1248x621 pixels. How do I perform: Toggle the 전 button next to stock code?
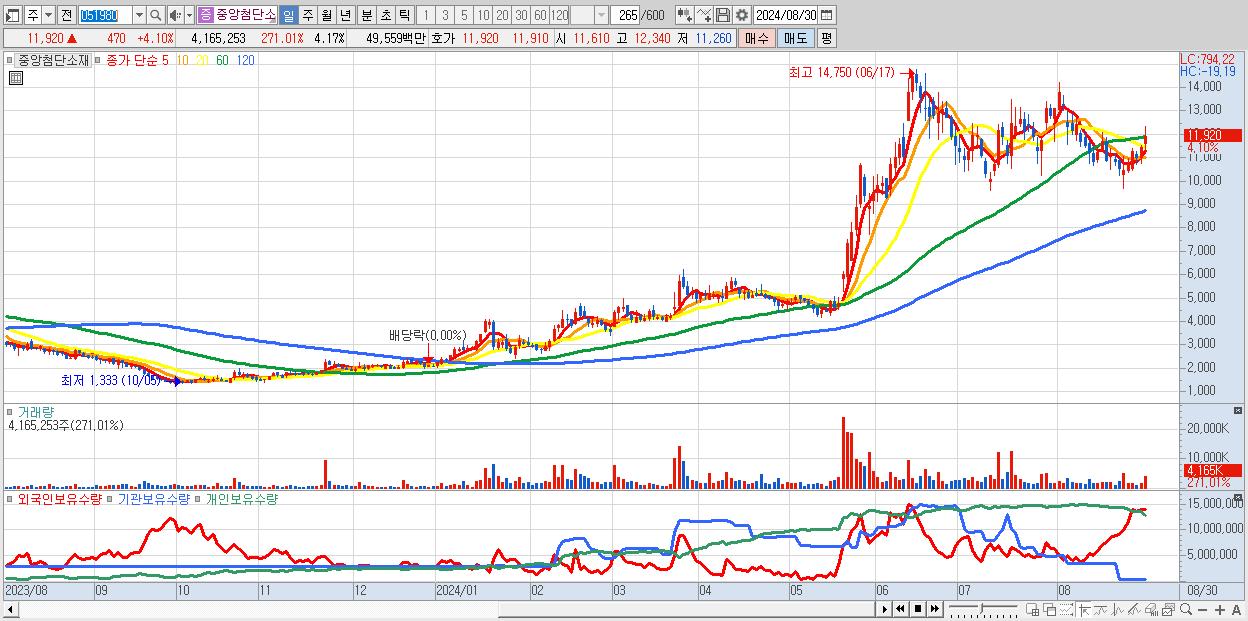[67, 15]
